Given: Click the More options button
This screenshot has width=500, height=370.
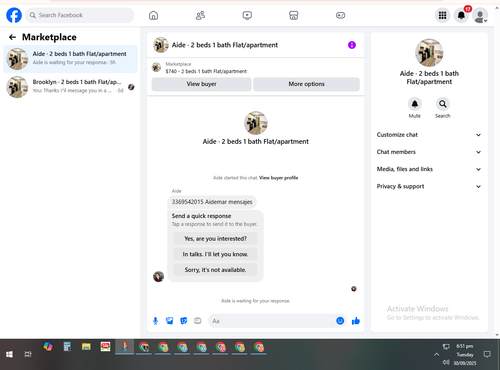Looking at the screenshot, I should [x=306, y=84].
